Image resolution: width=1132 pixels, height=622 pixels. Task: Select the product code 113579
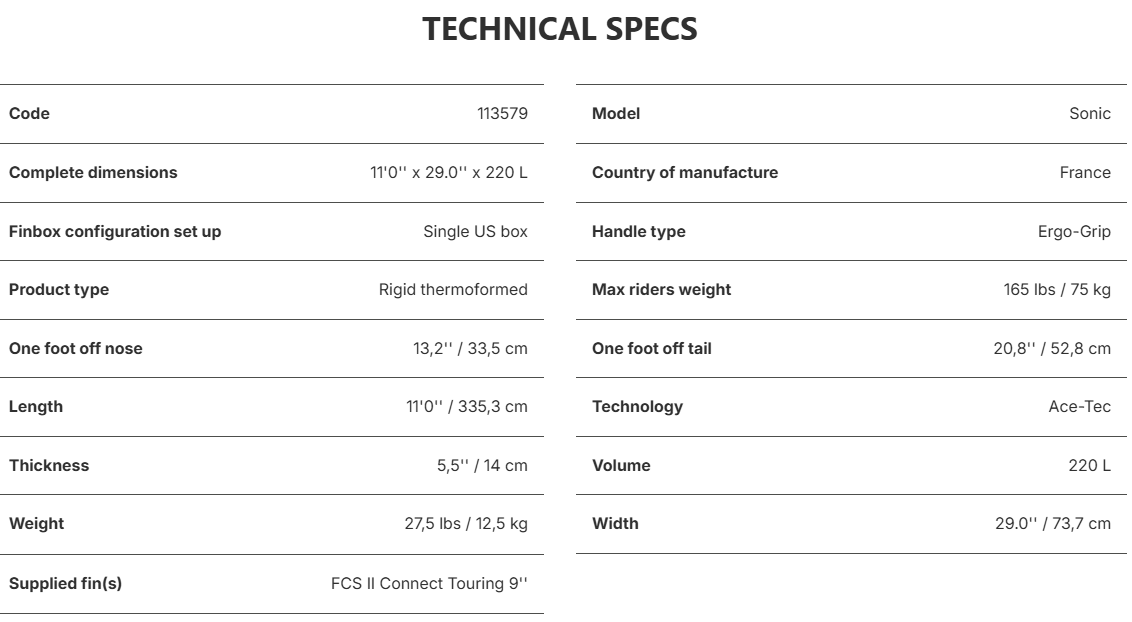point(502,113)
